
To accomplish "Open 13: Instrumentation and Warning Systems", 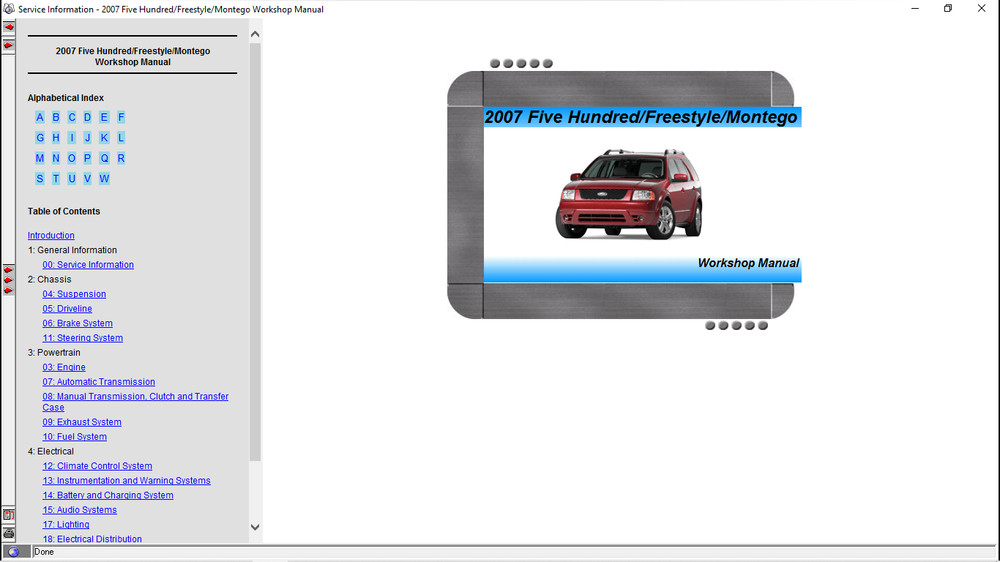I will pyautogui.click(x=126, y=481).
